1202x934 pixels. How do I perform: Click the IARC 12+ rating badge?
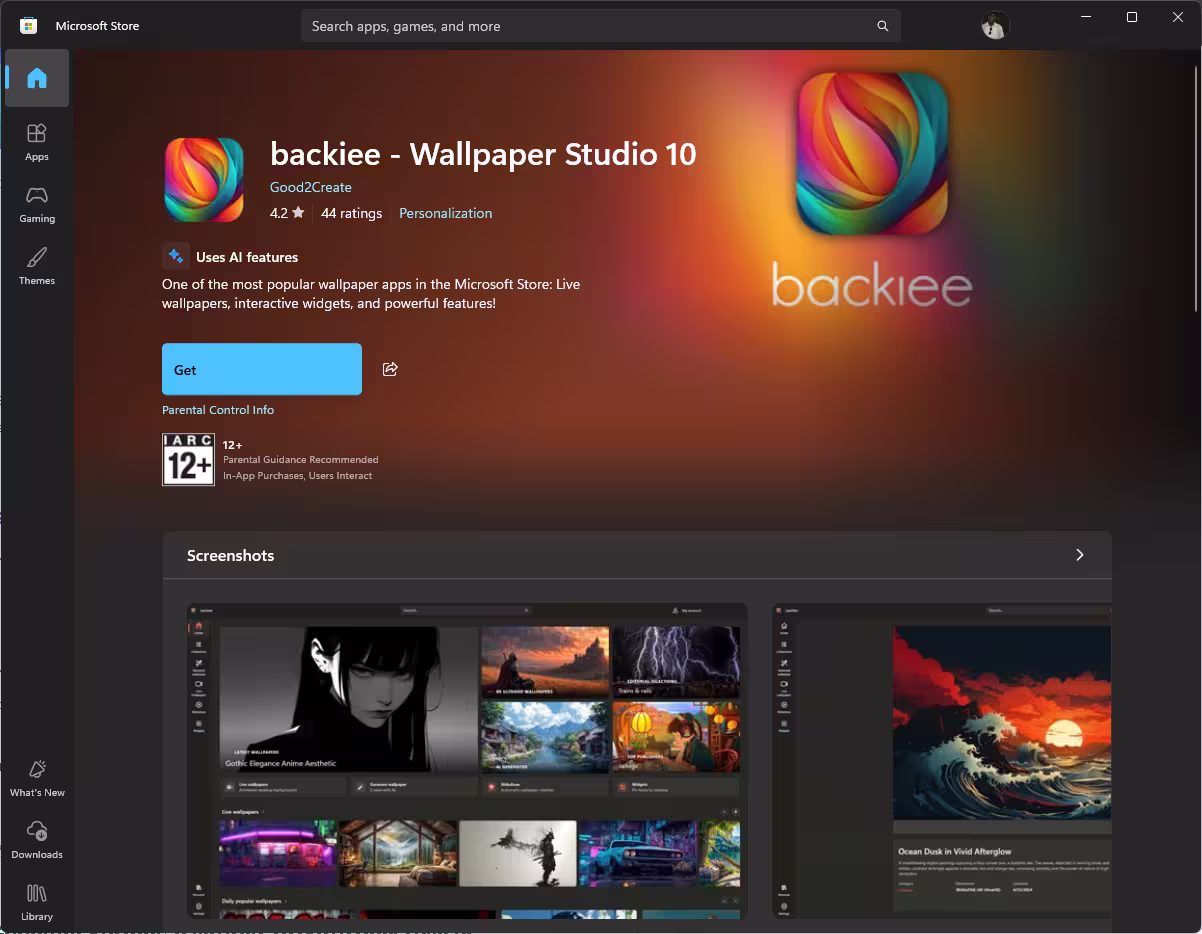click(x=188, y=459)
